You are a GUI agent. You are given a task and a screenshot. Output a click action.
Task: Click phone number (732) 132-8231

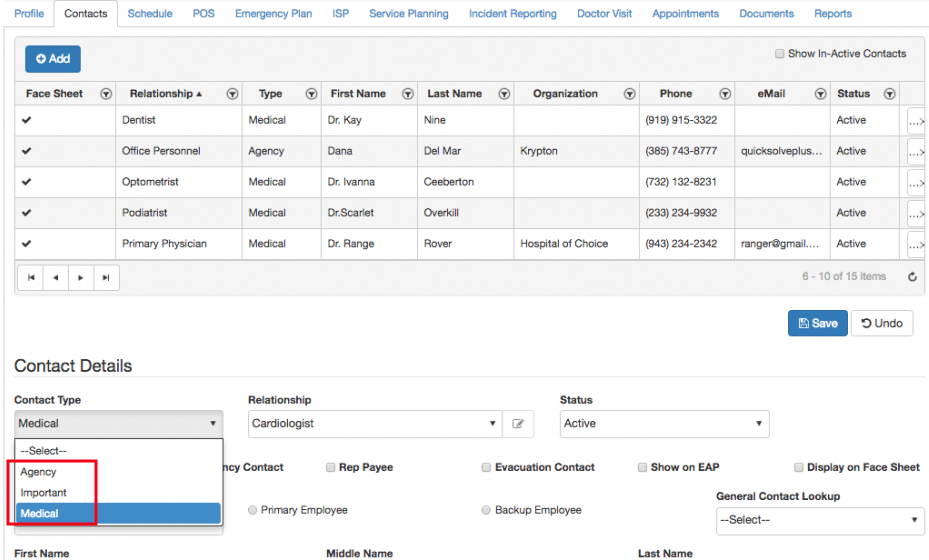(x=681, y=182)
